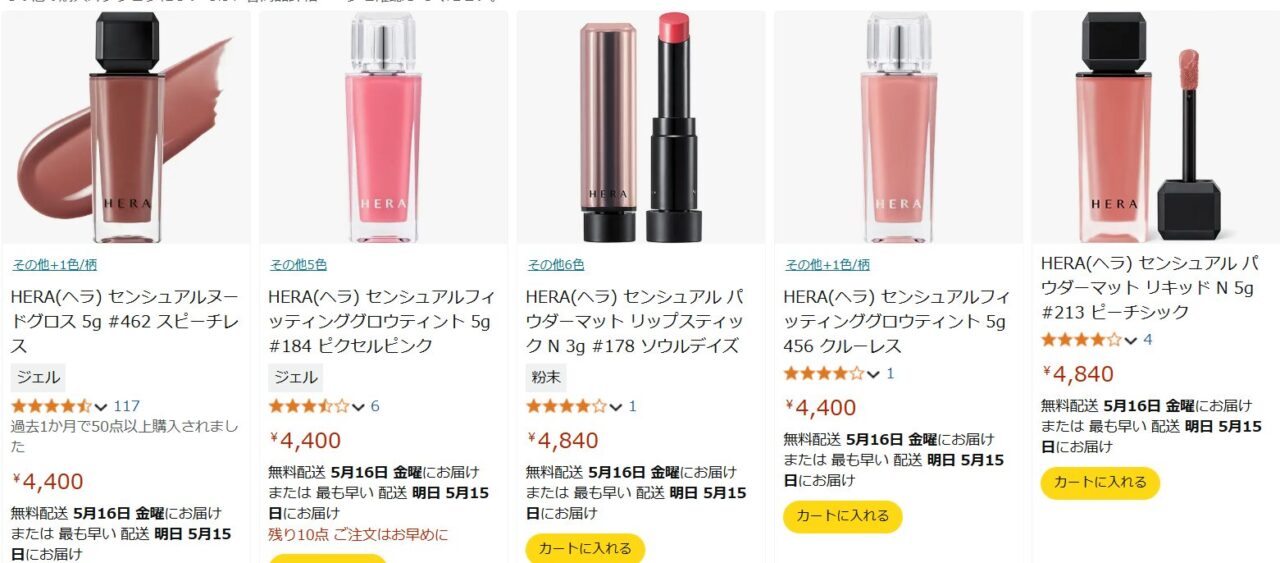Expand rating chevron beside 6 reviews
The height and width of the screenshot is (563, 1280).
(358, 406)
